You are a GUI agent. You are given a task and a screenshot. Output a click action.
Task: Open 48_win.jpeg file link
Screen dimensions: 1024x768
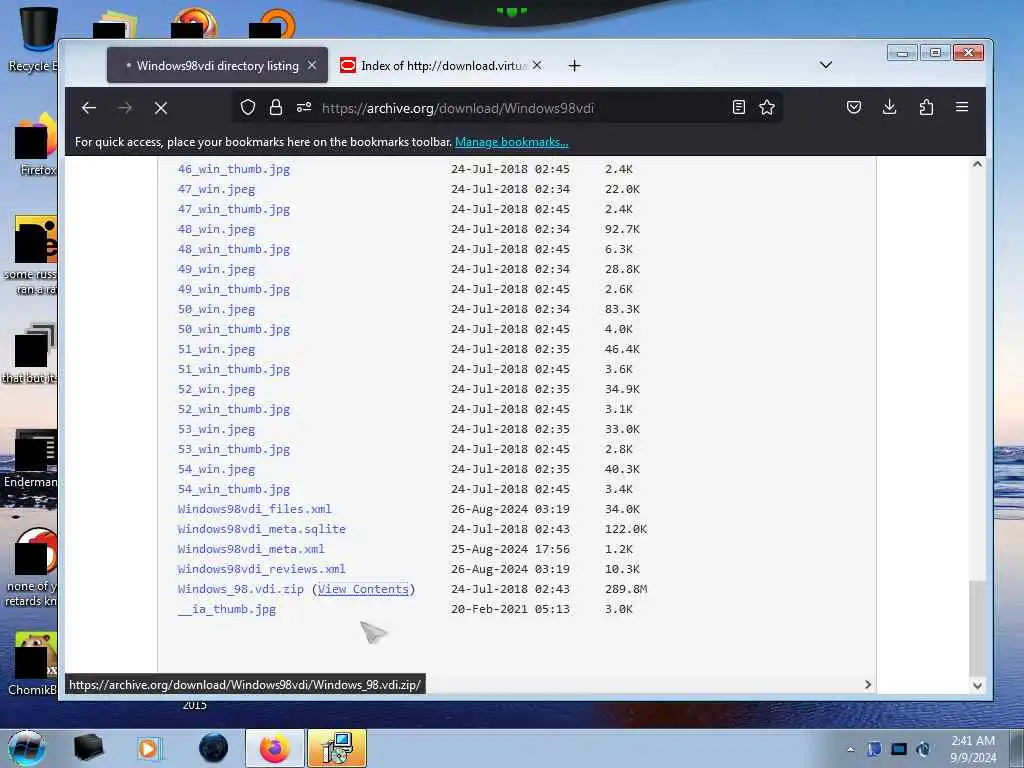(216, 229)
